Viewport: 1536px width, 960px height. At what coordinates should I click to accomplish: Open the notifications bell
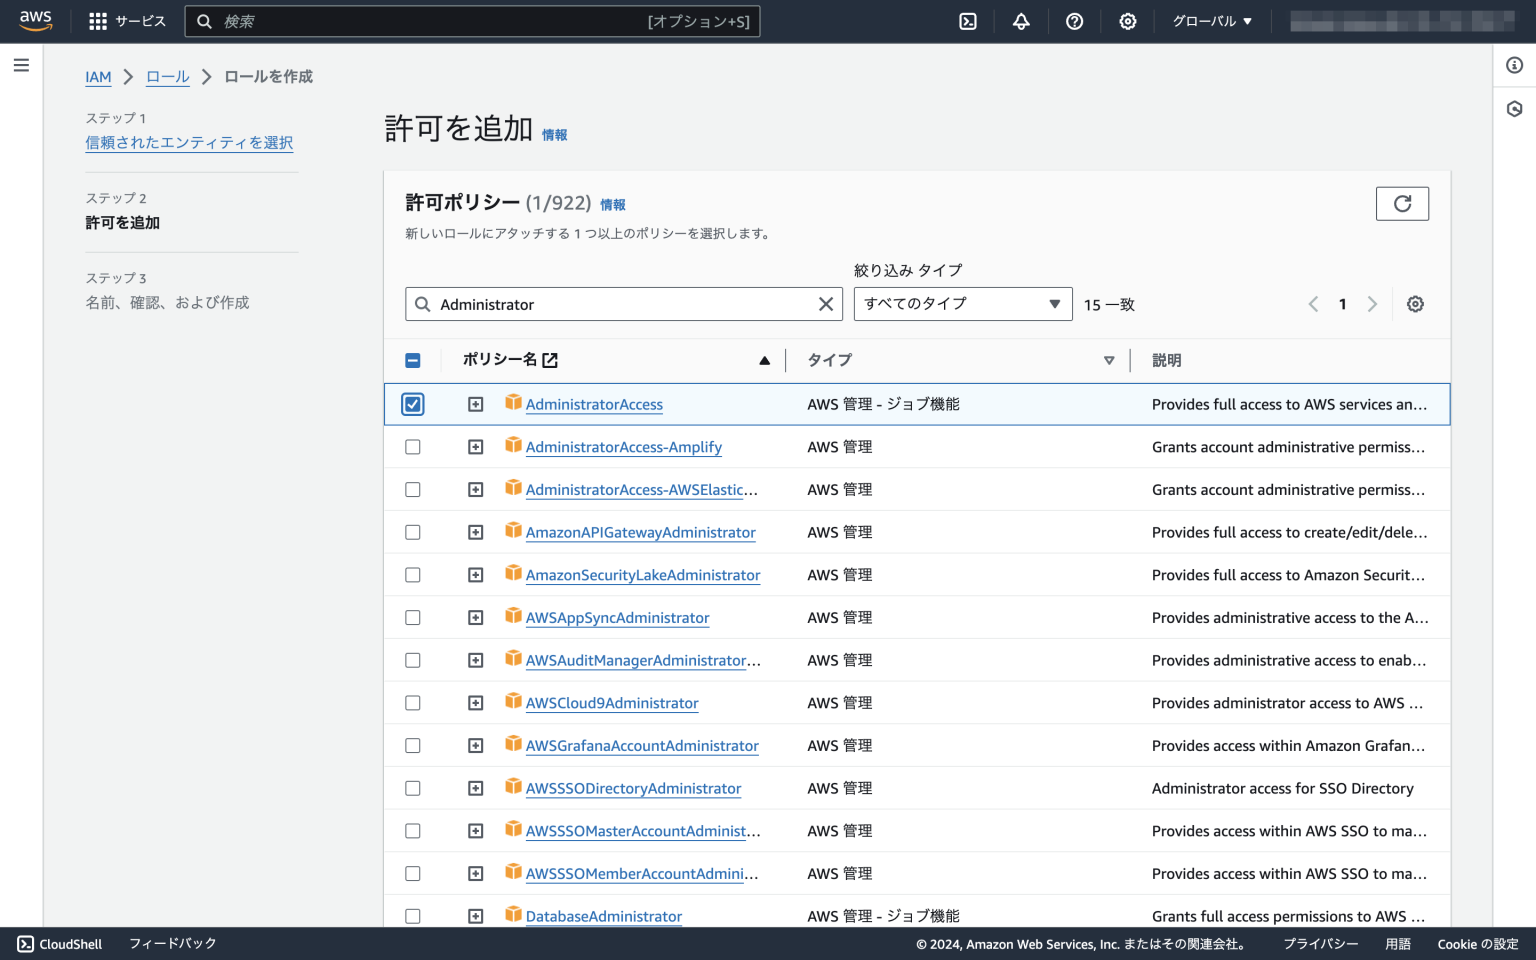tap(1021, 21)
